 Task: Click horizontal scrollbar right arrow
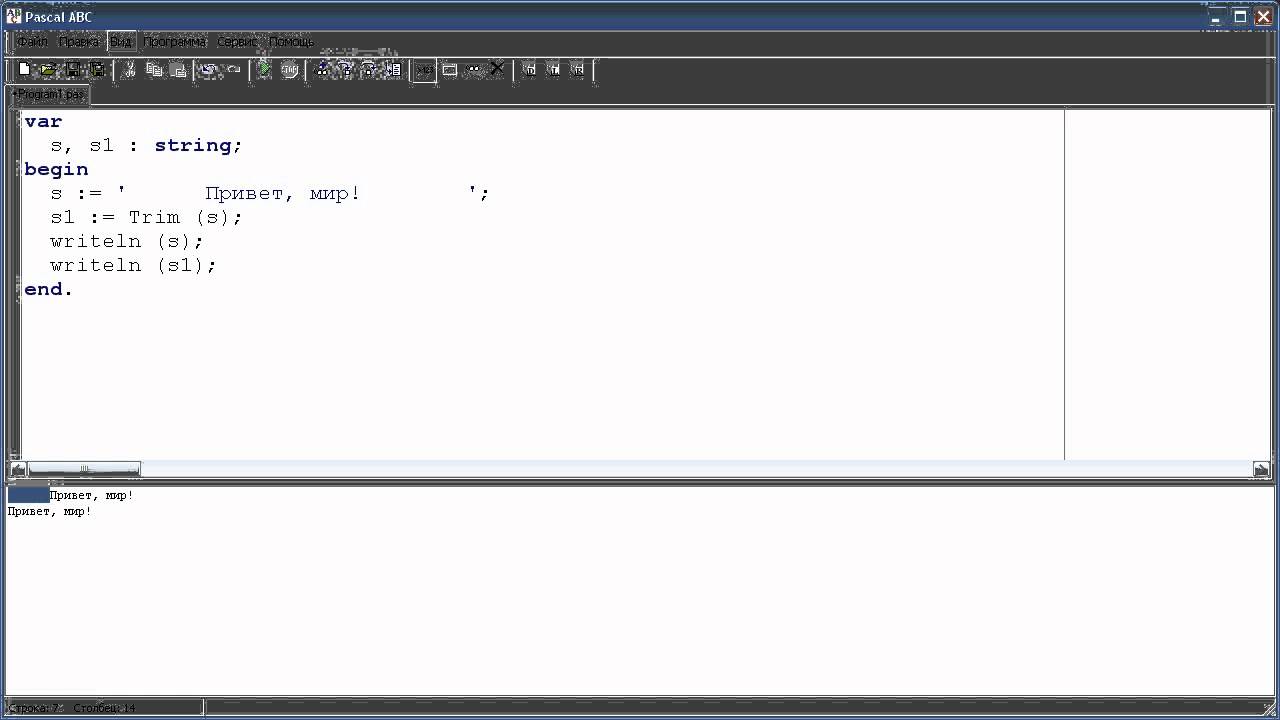[1261, 469]
